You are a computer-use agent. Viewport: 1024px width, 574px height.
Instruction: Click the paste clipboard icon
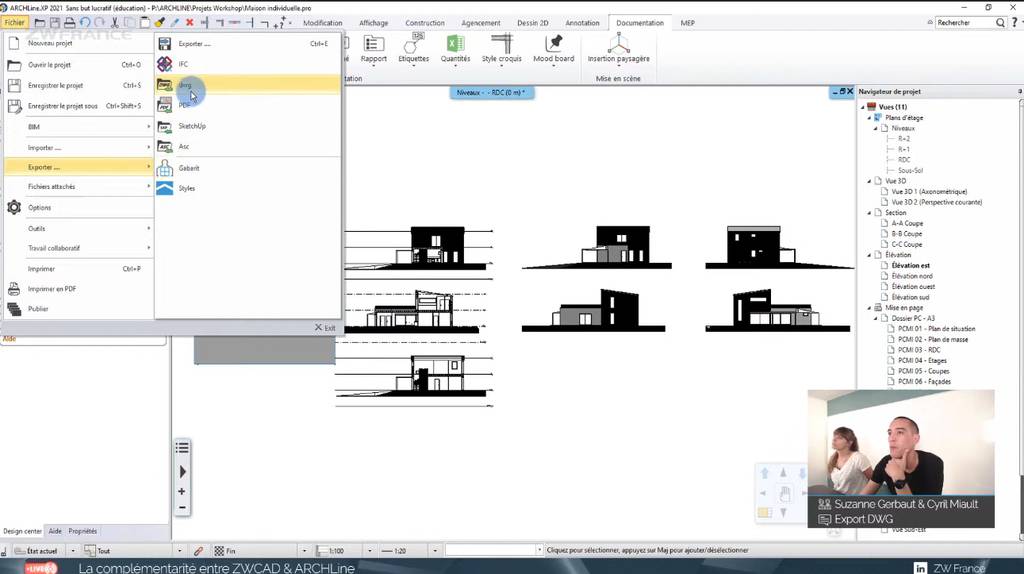144,23
